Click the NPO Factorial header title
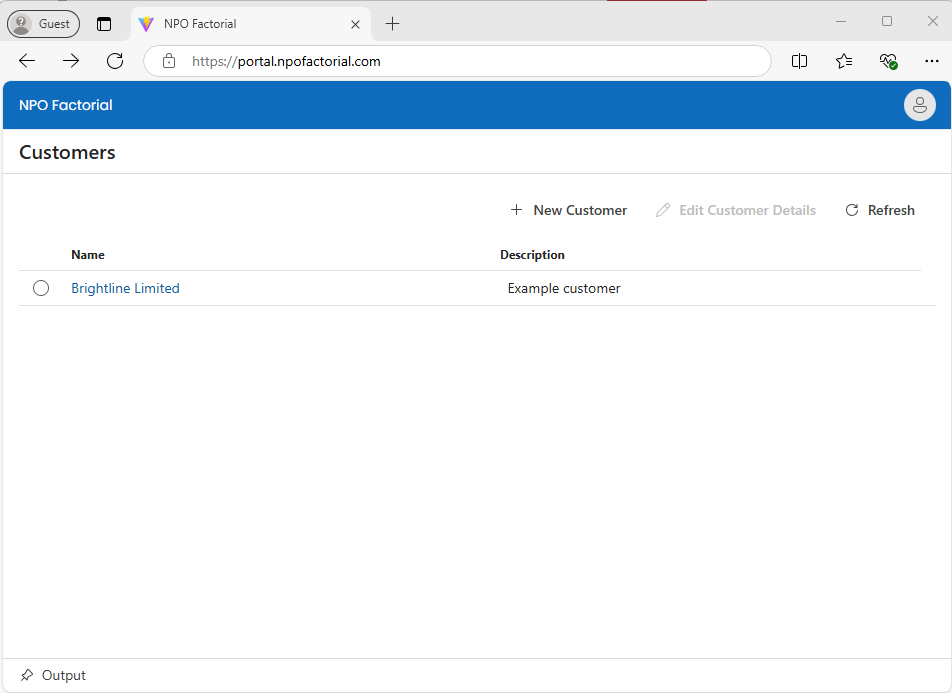This screenshot has width=952, height=693. [66, 105]
